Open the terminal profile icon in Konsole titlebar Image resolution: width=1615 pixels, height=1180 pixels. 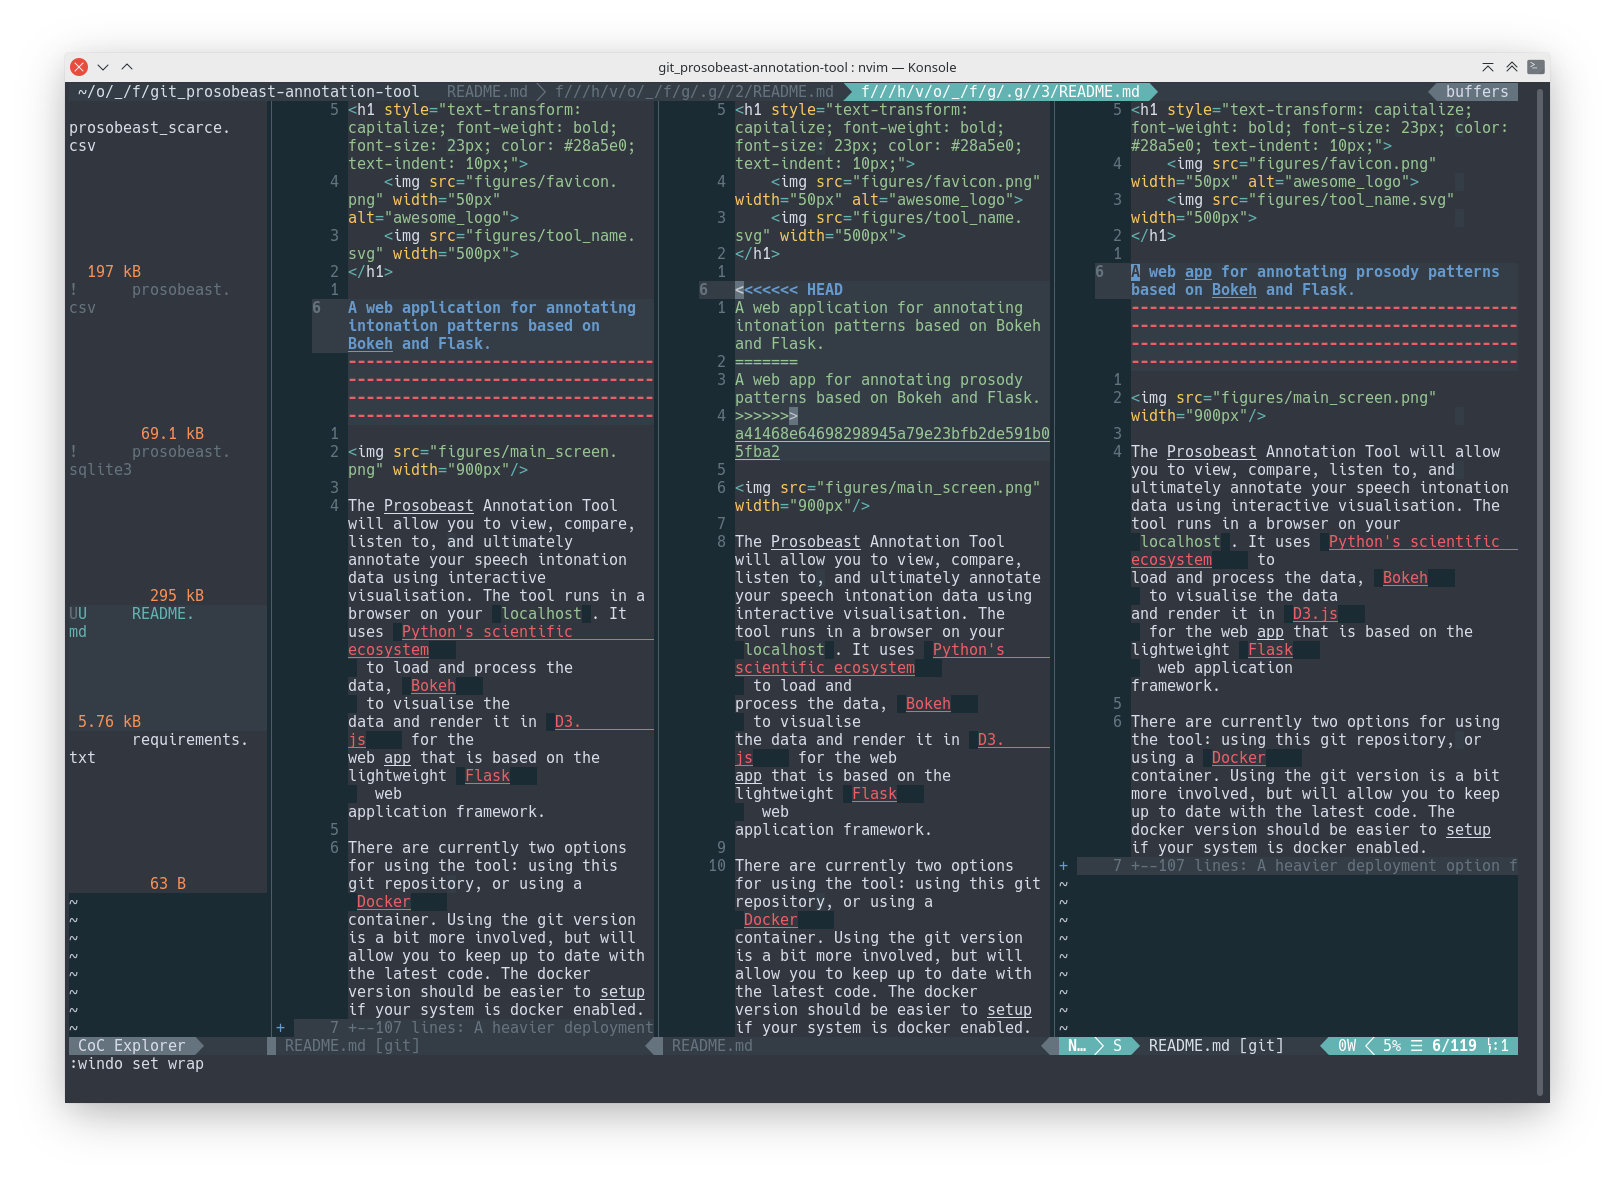[x=1537, y=67]
